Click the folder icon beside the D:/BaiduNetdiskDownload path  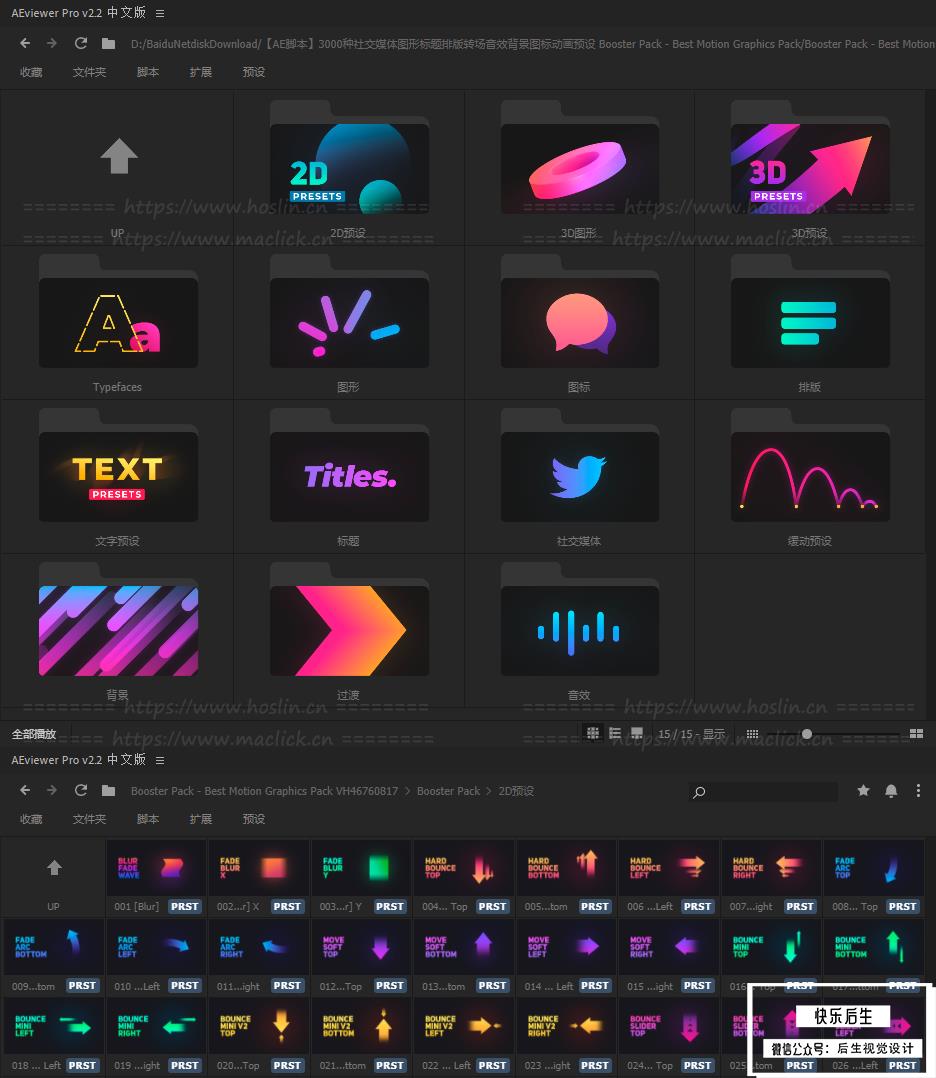click(x=108, y=43)
